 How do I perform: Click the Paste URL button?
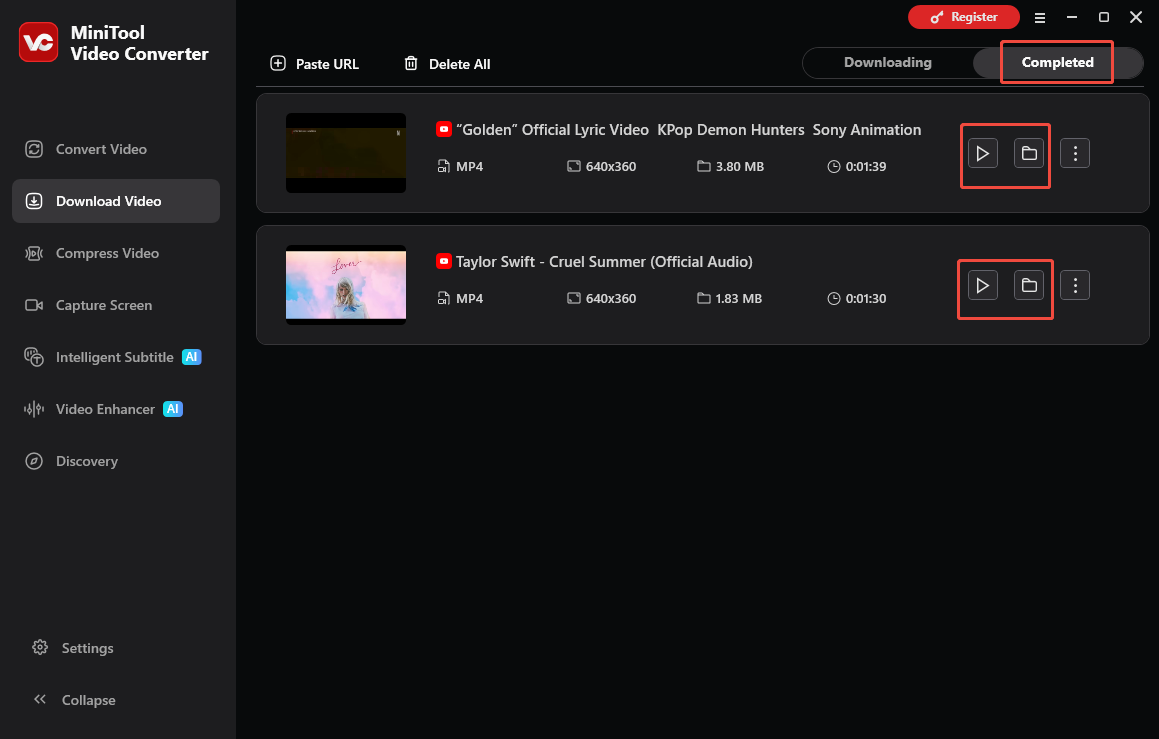314,64
